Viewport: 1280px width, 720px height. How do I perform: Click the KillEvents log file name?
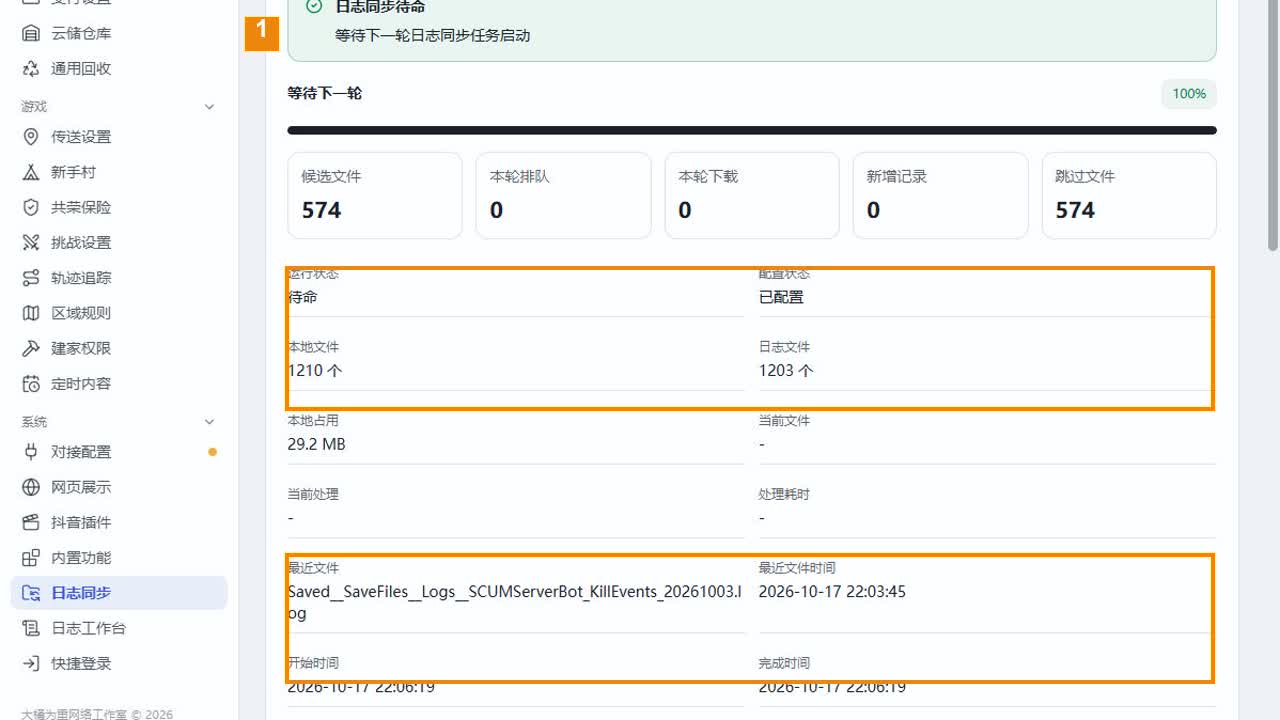coord(515,602)
